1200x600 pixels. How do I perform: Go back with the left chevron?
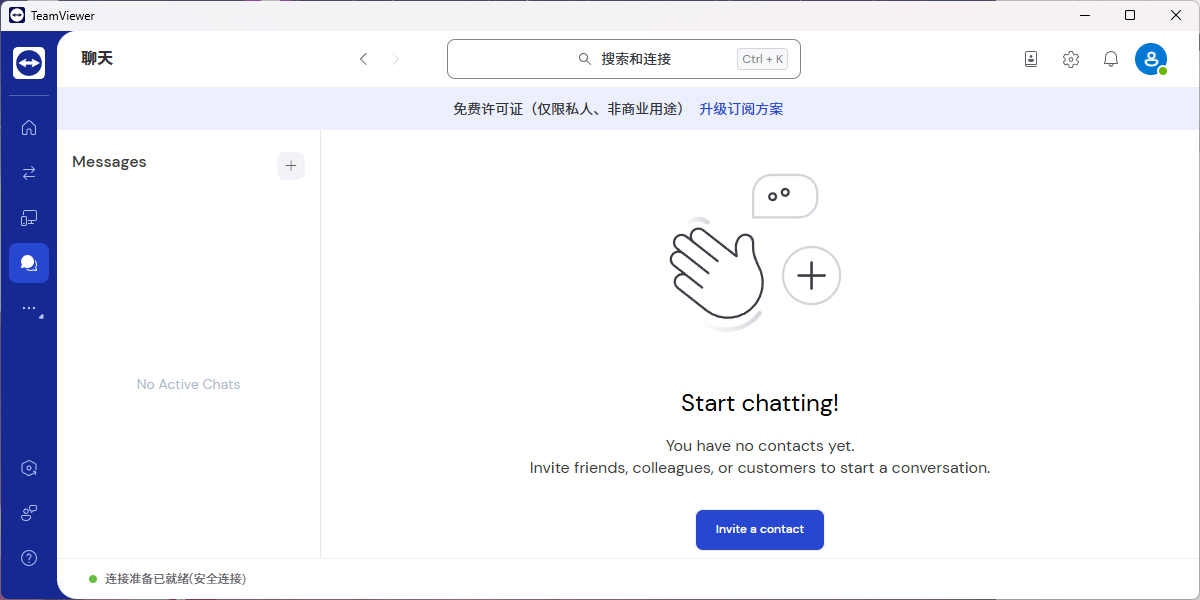(x=363, y=59)
